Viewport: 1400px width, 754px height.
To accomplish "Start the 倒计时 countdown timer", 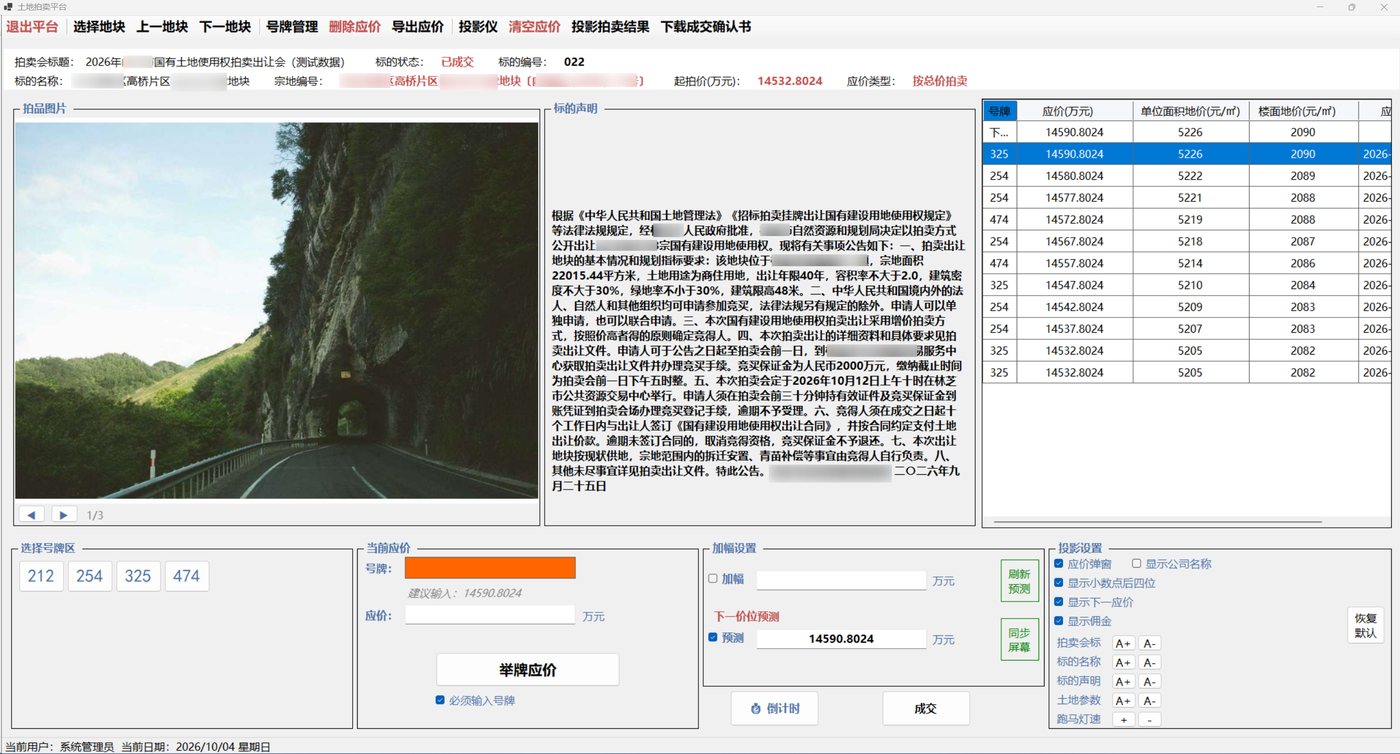I will coord(774,708).
